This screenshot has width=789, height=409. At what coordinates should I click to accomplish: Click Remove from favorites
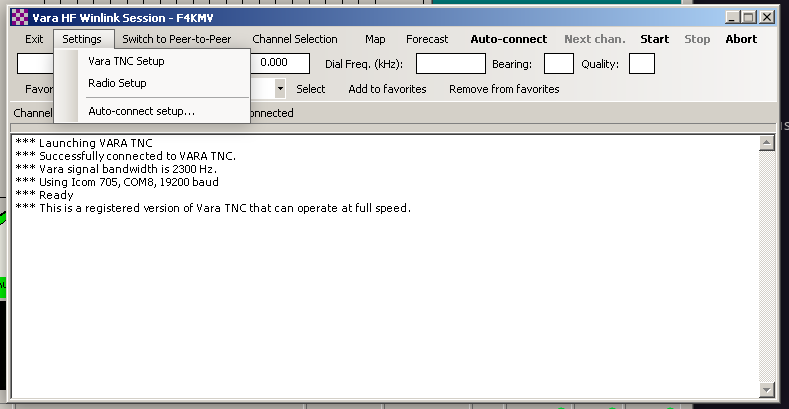click(x=503, y=89)
